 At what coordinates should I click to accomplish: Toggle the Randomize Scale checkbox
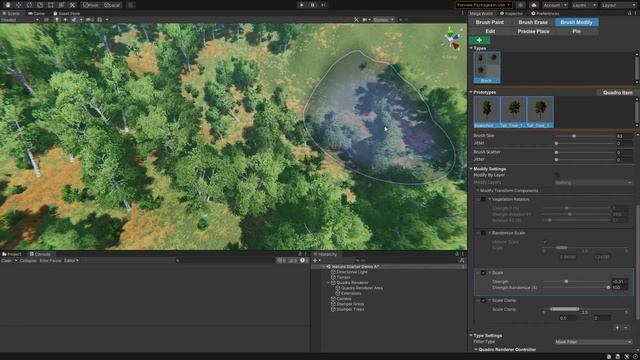coord(483,233)
